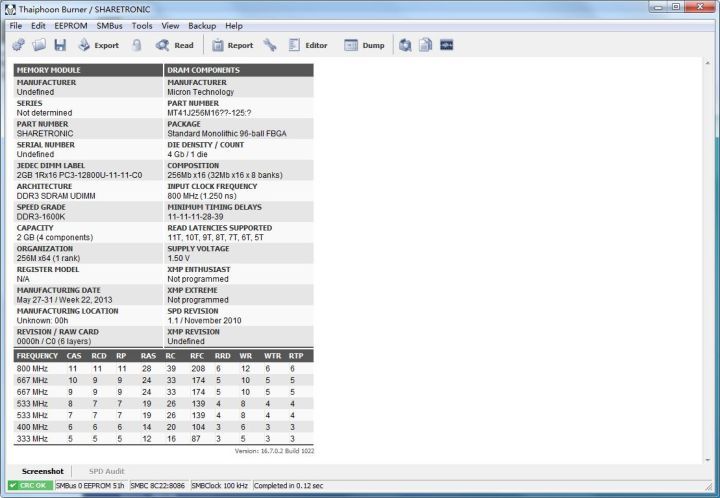Open the EEPROM menu
Viewport: 720px width, 498px height.
[71, 26]
